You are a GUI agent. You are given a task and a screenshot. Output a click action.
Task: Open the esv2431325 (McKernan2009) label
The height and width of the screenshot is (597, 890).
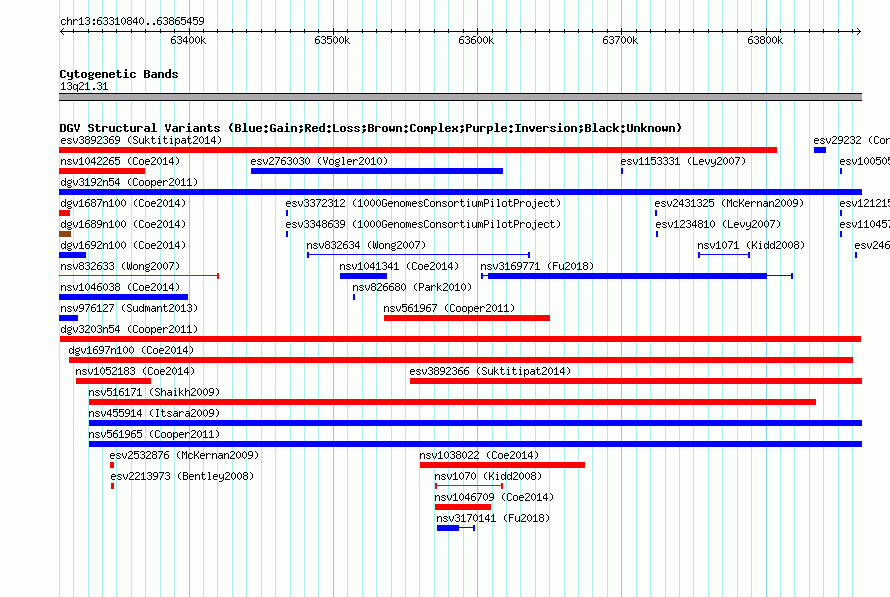pyautogui.click(x=729, y=203)
